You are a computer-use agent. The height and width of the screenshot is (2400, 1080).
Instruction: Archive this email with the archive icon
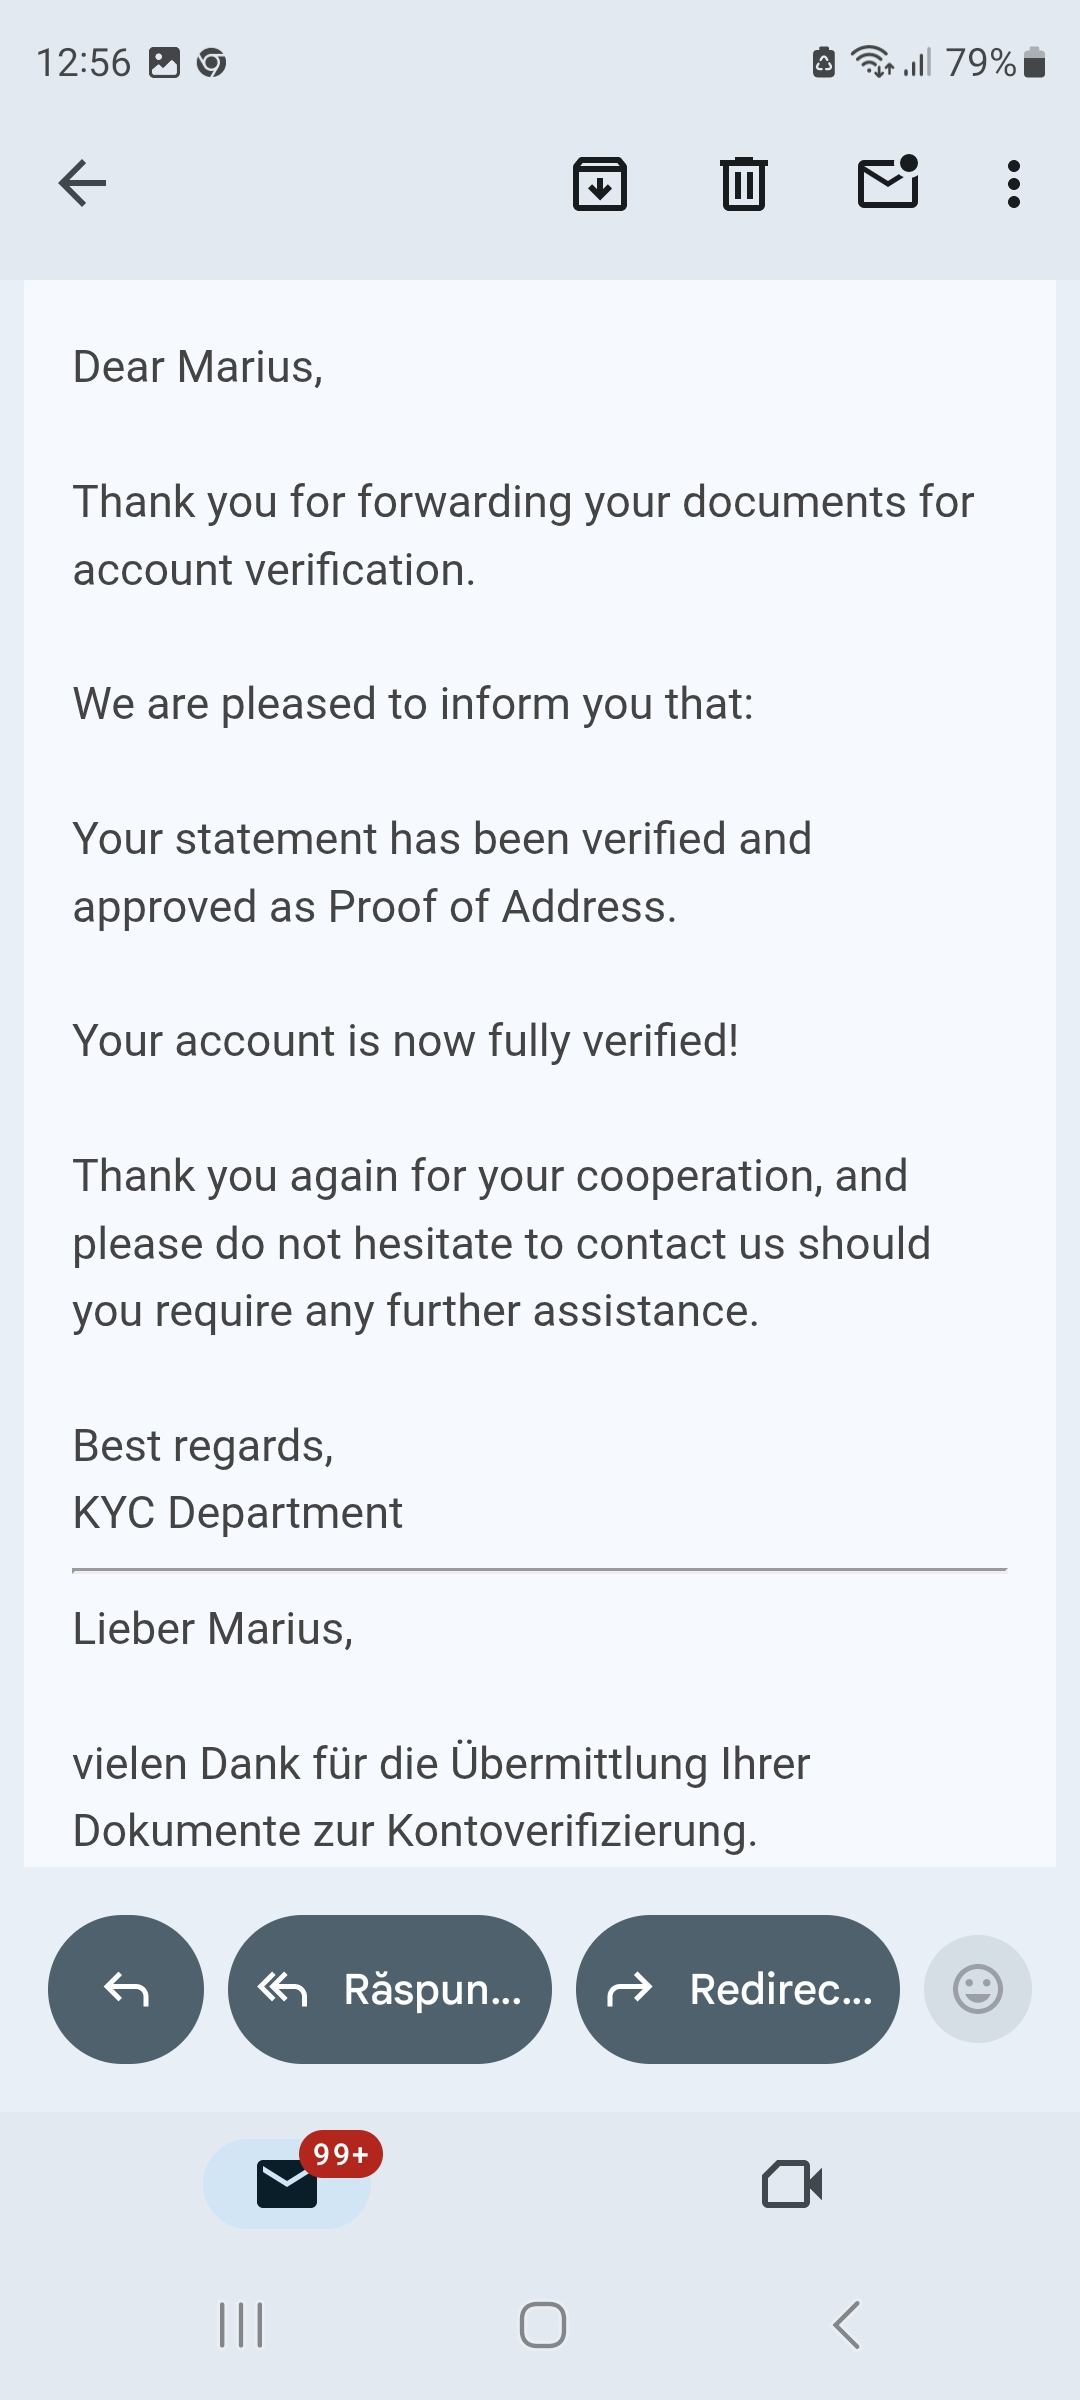click(599, 184)
